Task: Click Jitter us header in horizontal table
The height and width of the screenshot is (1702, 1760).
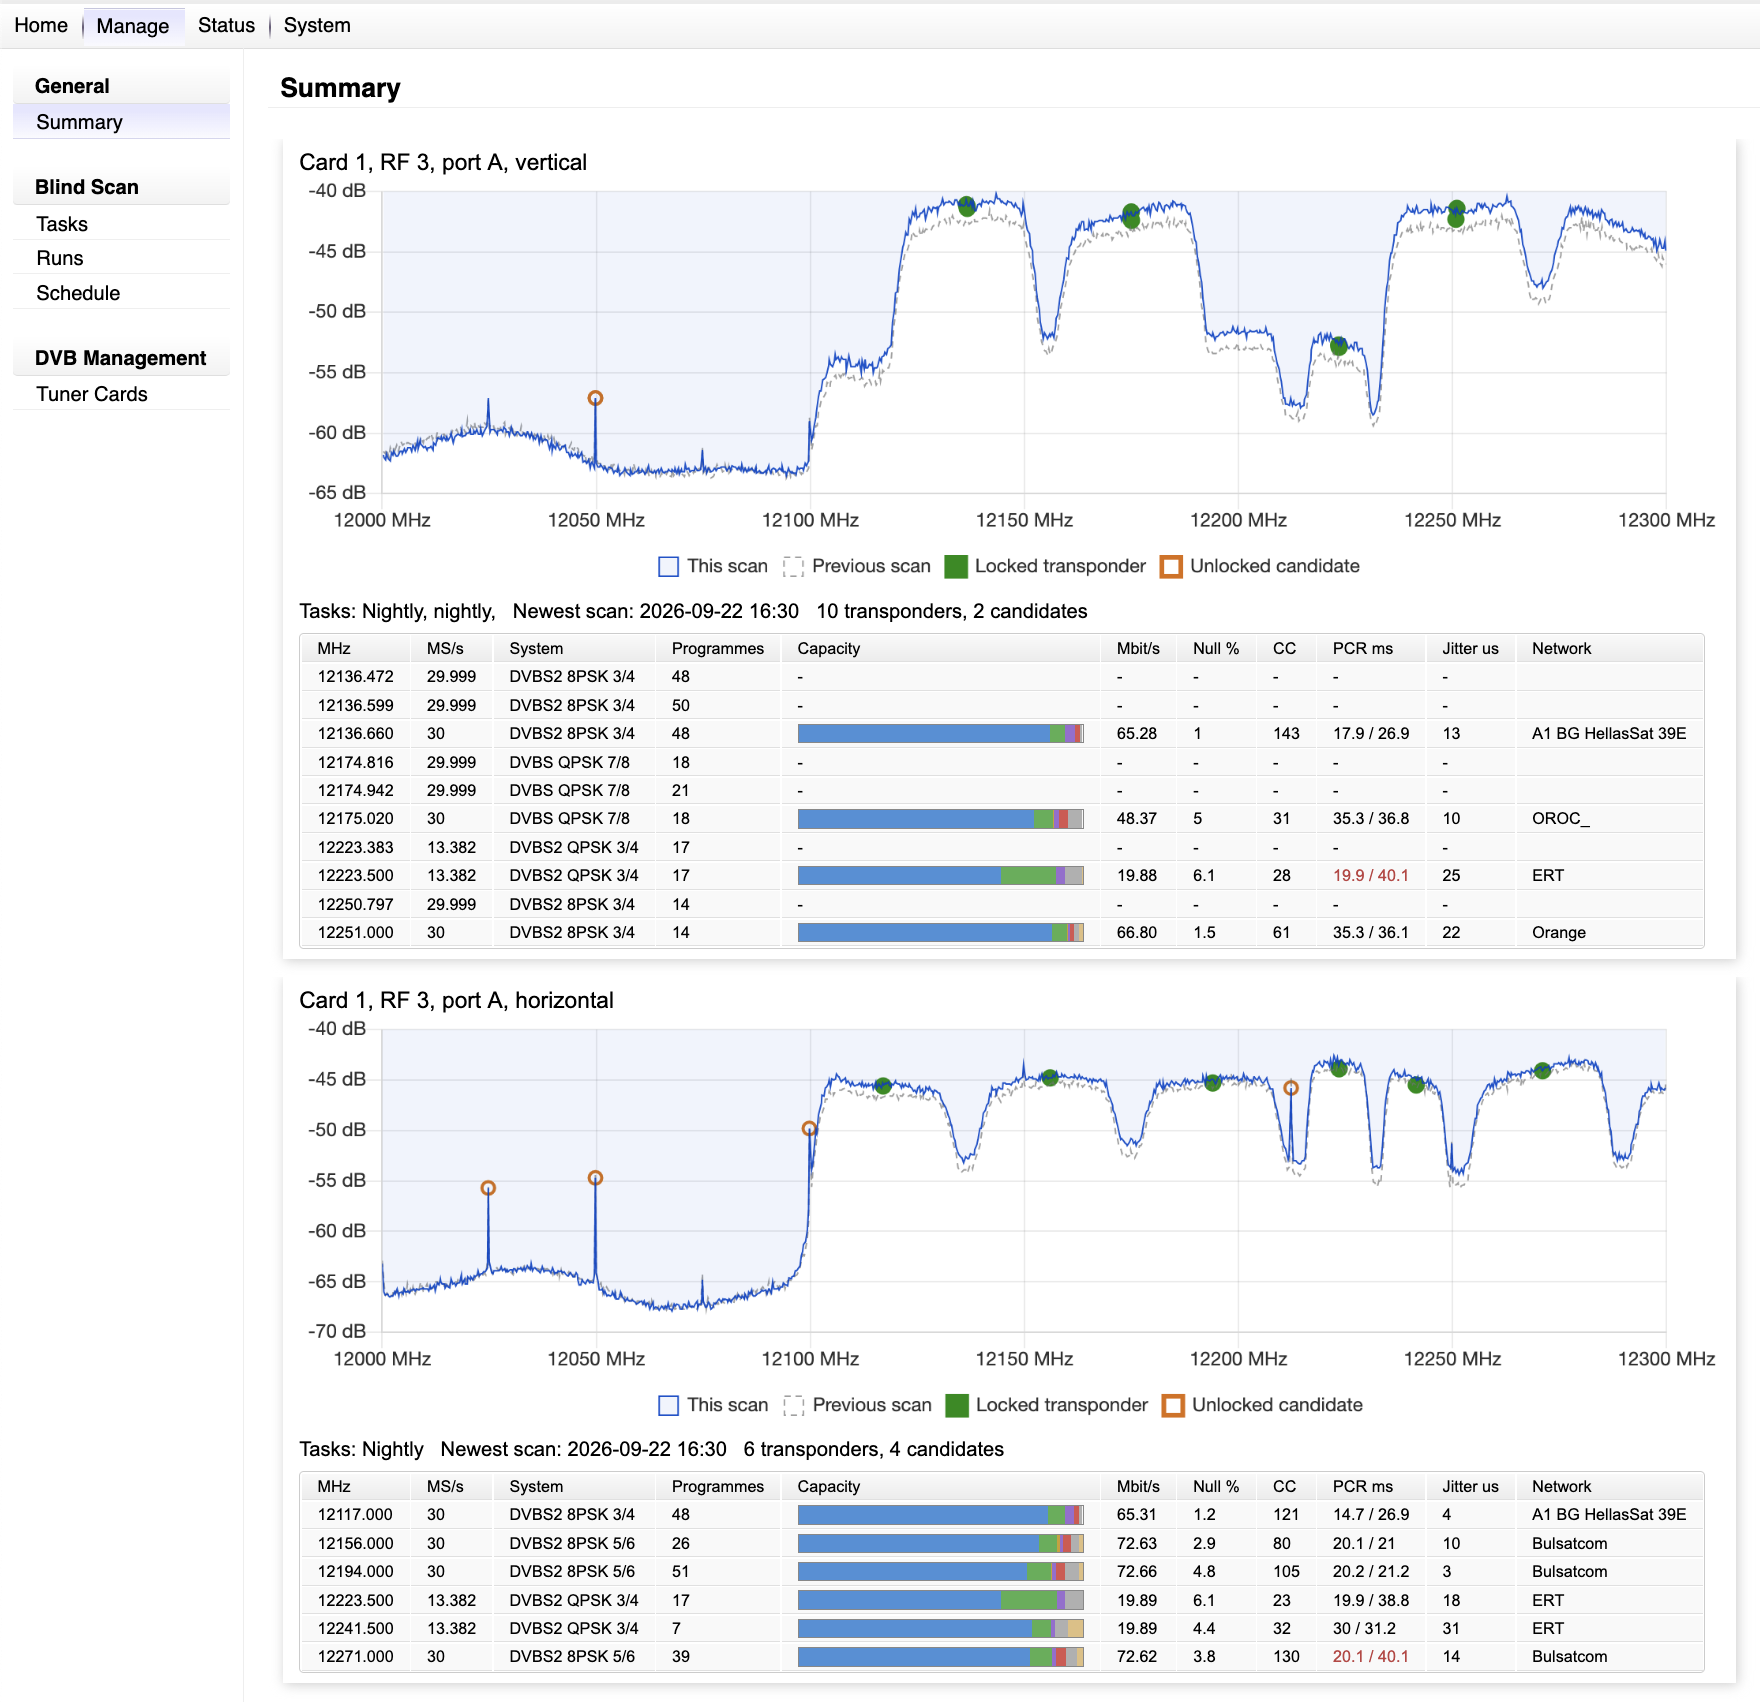Action: (x=1470, y=1487)
